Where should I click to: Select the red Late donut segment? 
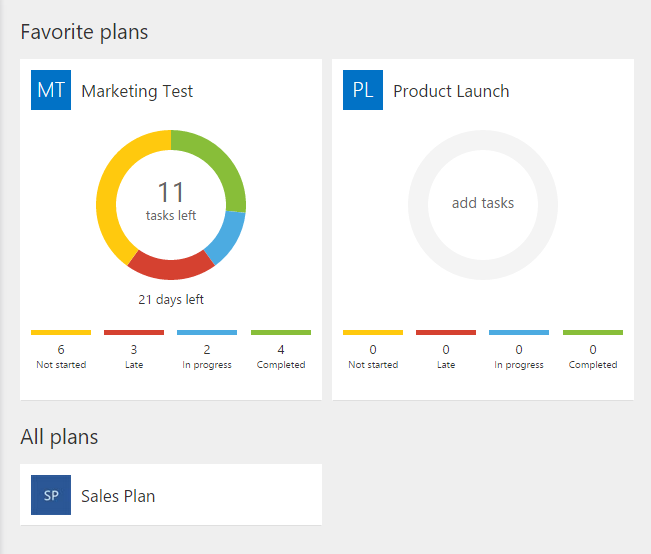[x=171, y=268]
